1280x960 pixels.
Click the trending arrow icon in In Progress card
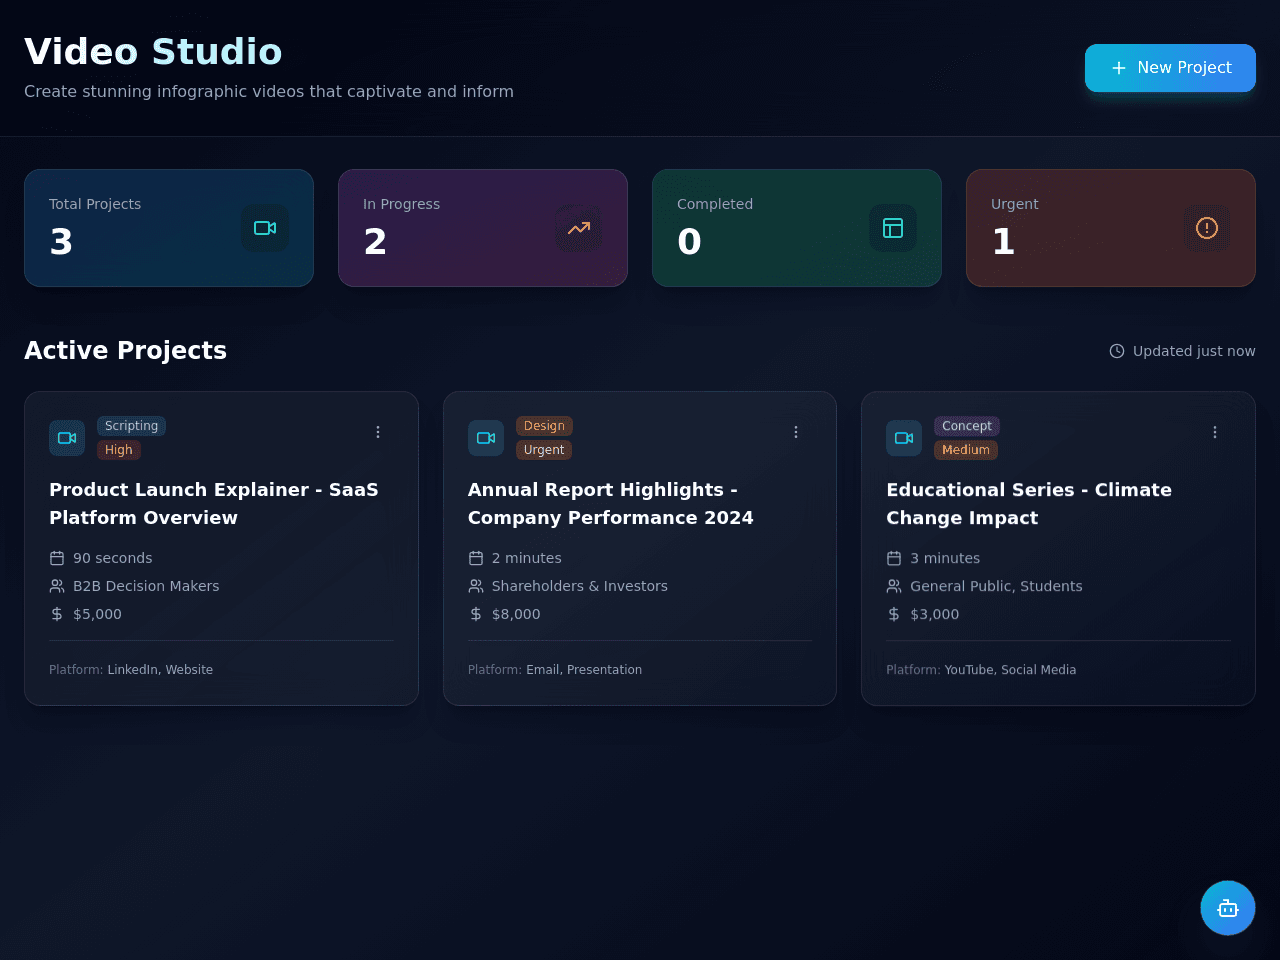pos(579,228)
